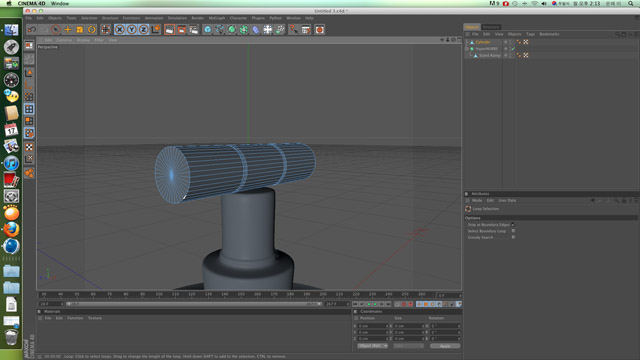The width and height of the screenshot is (640, 360).
Task: Collapse the HyperNURBS hierarchy
Action: [467, 49]
